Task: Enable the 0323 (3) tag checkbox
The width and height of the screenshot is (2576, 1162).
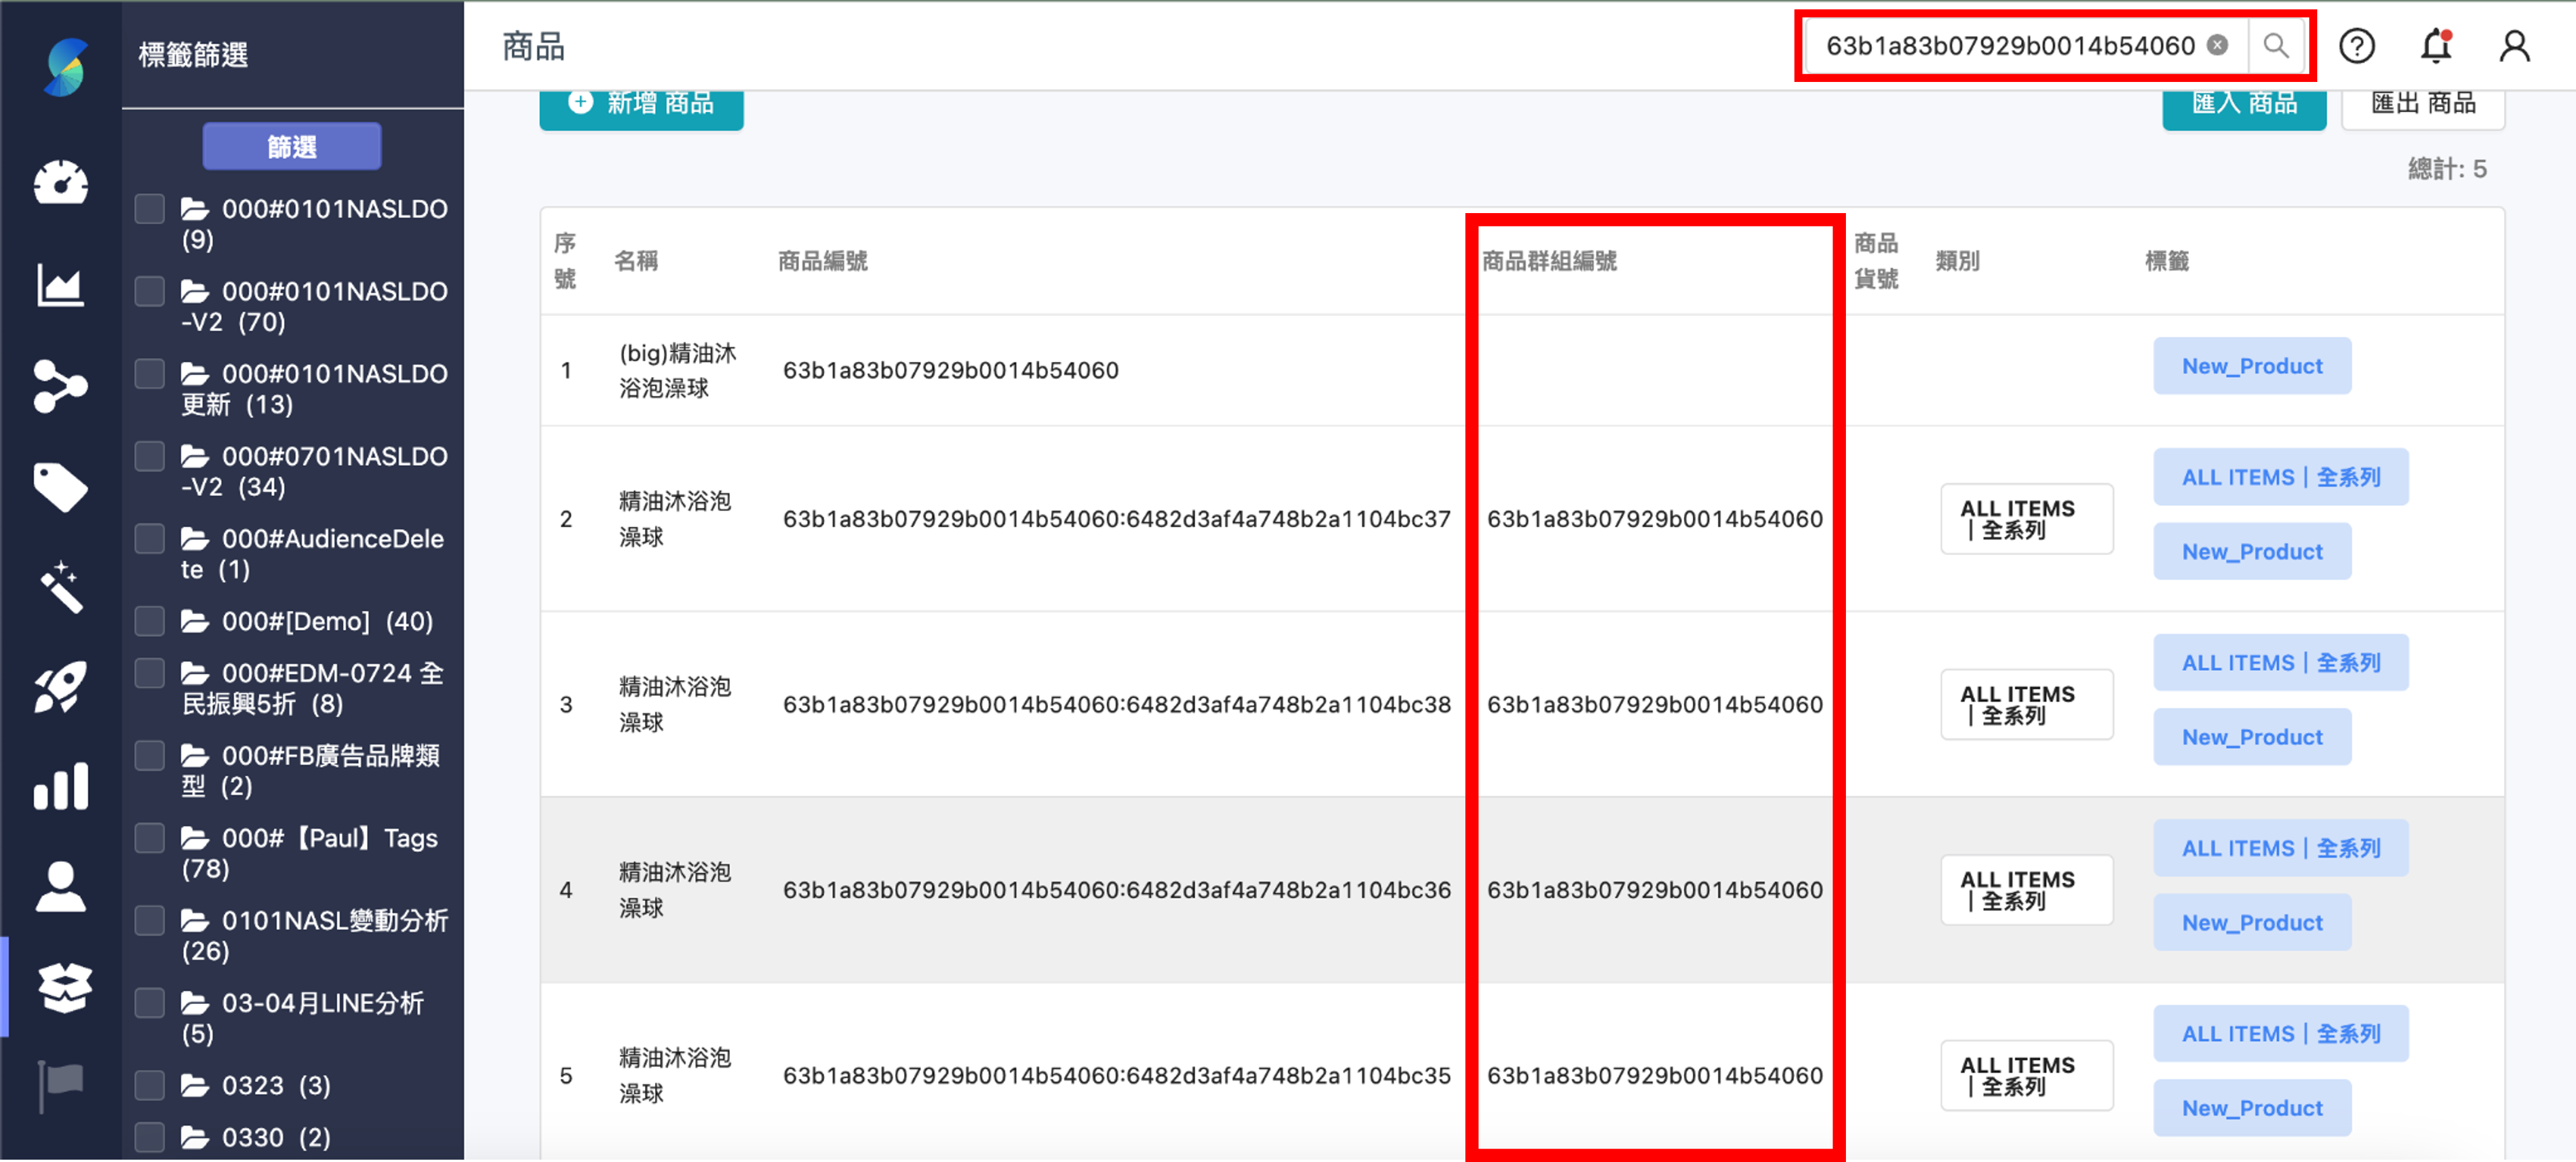Action: [x=150, y=1085]
